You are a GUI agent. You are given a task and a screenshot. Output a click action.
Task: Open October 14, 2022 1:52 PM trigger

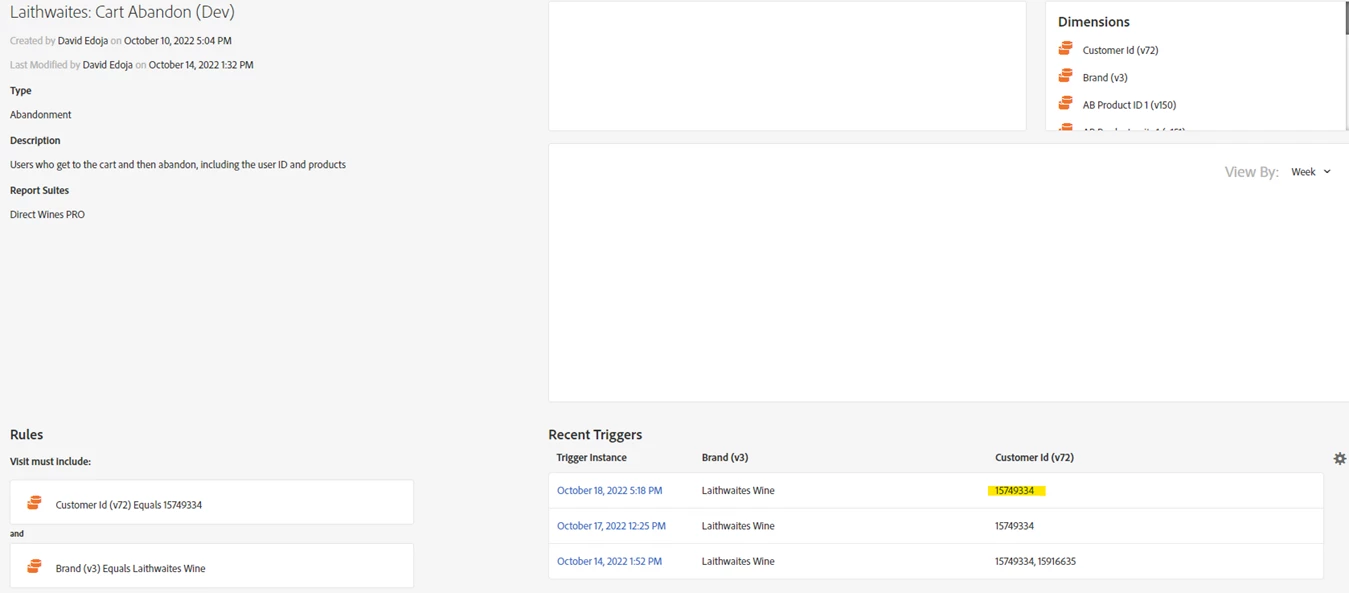[x=609, y=562]
